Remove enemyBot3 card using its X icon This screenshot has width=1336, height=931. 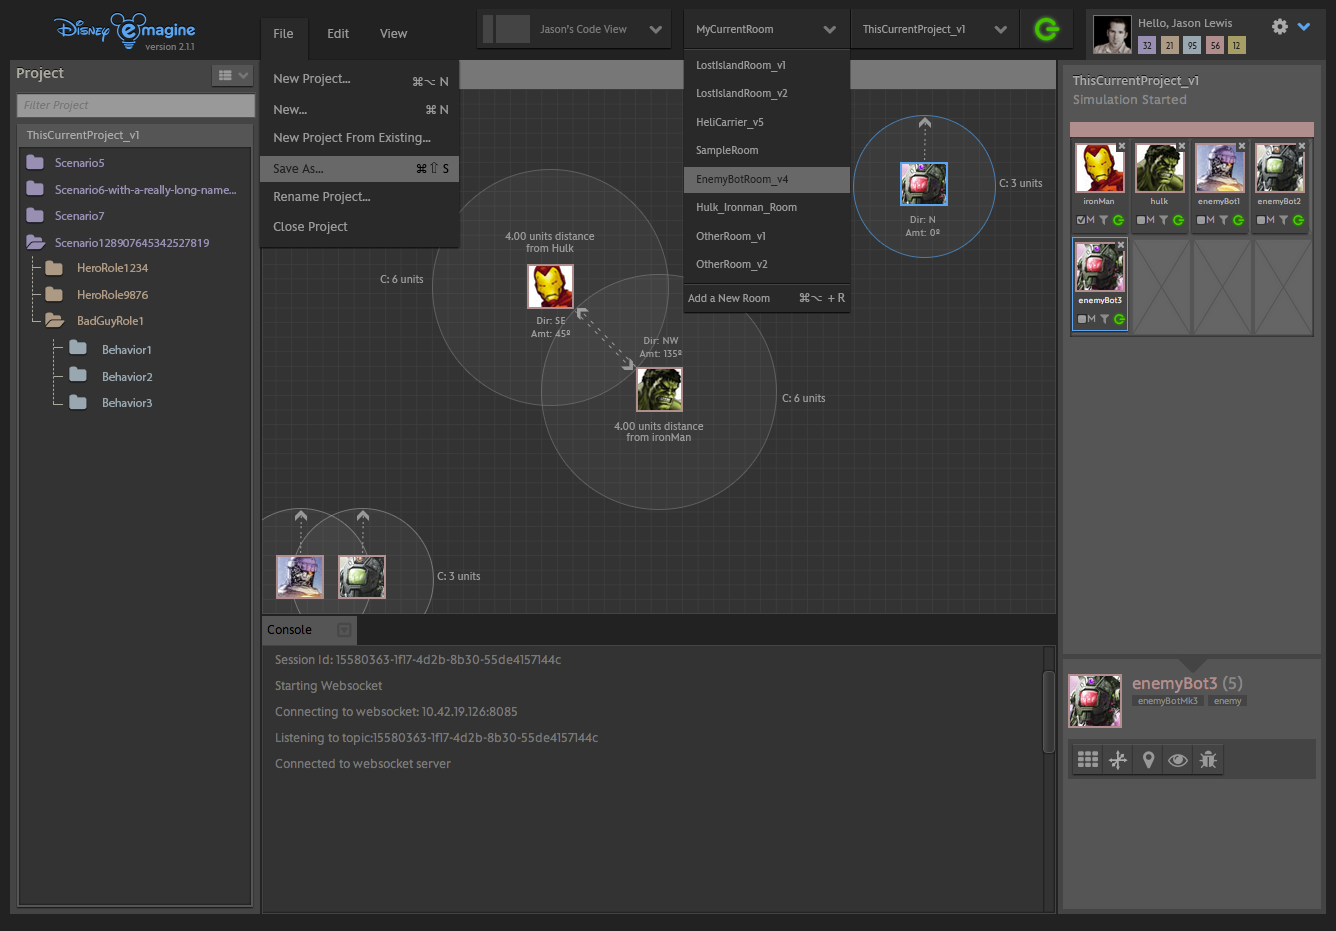click(x=1122, y=245)
